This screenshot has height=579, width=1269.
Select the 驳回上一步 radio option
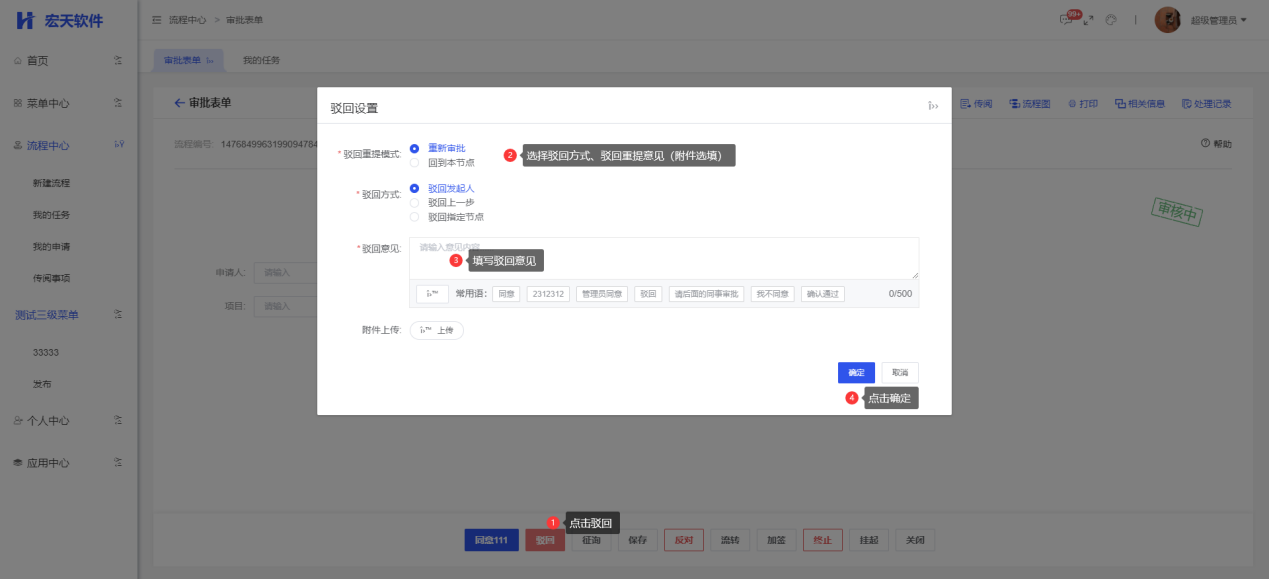coord(415,202)
